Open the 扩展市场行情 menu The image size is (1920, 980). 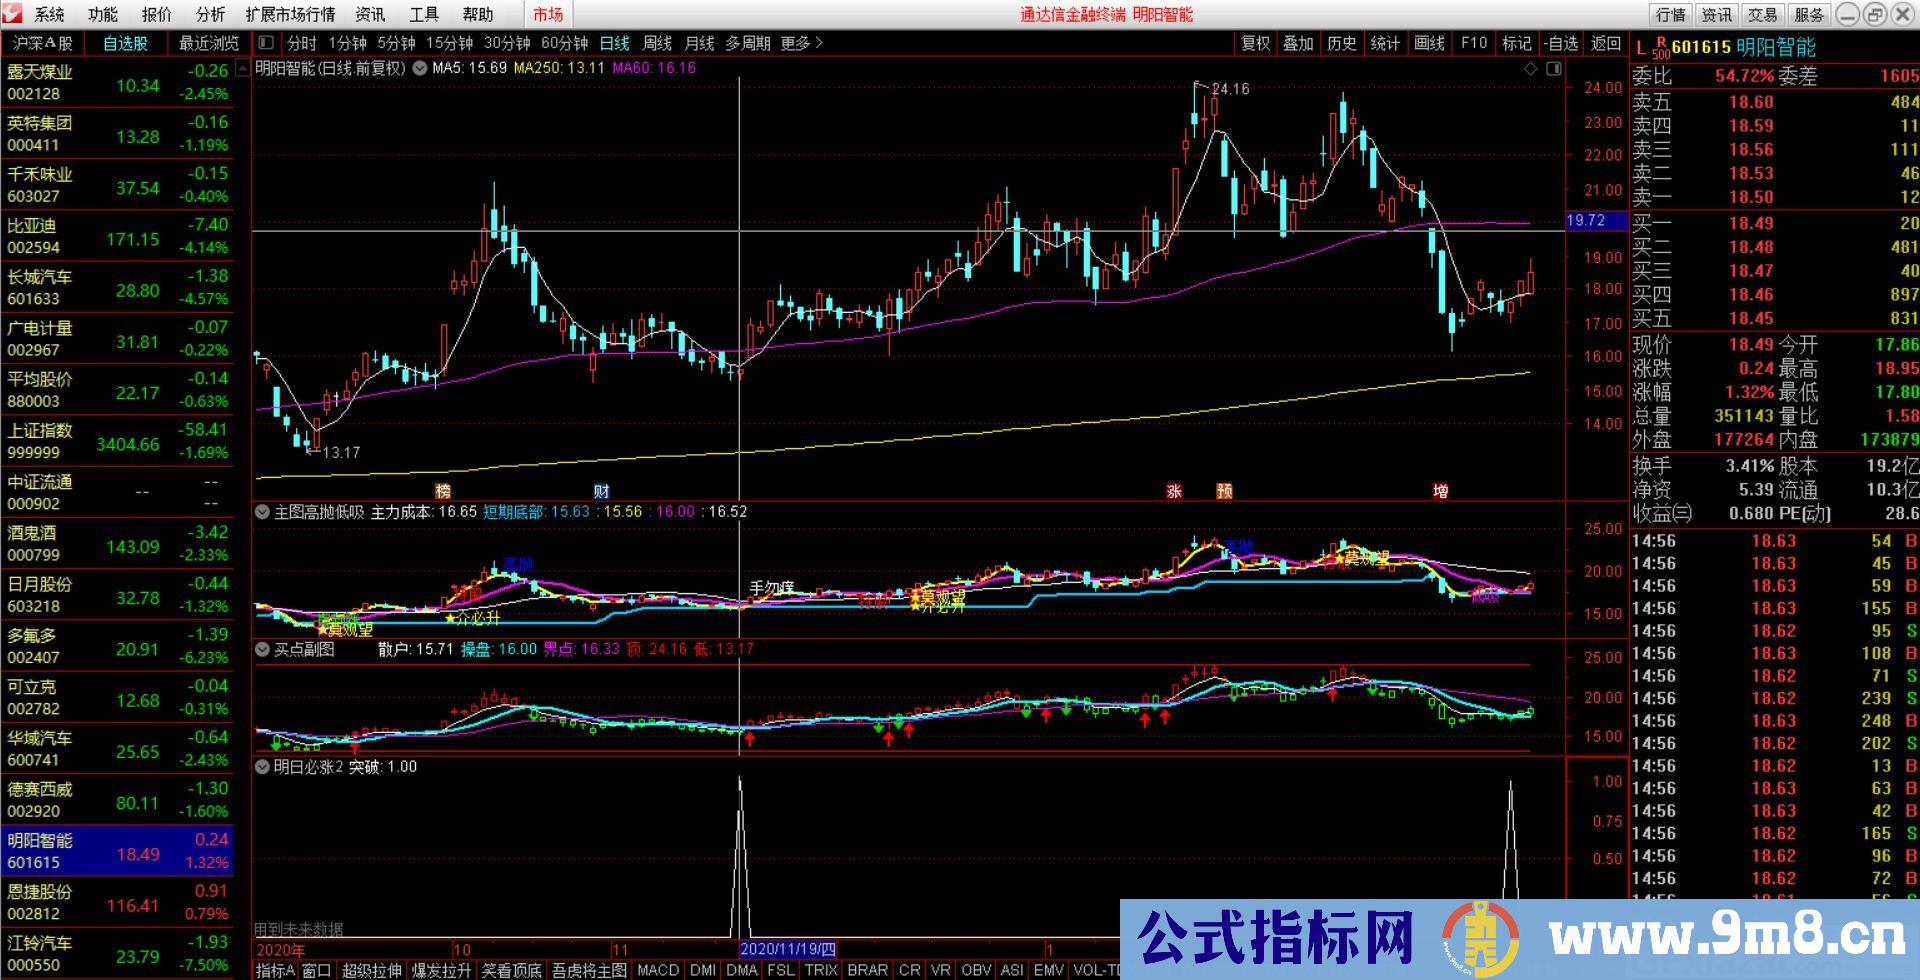pos(290,14)
